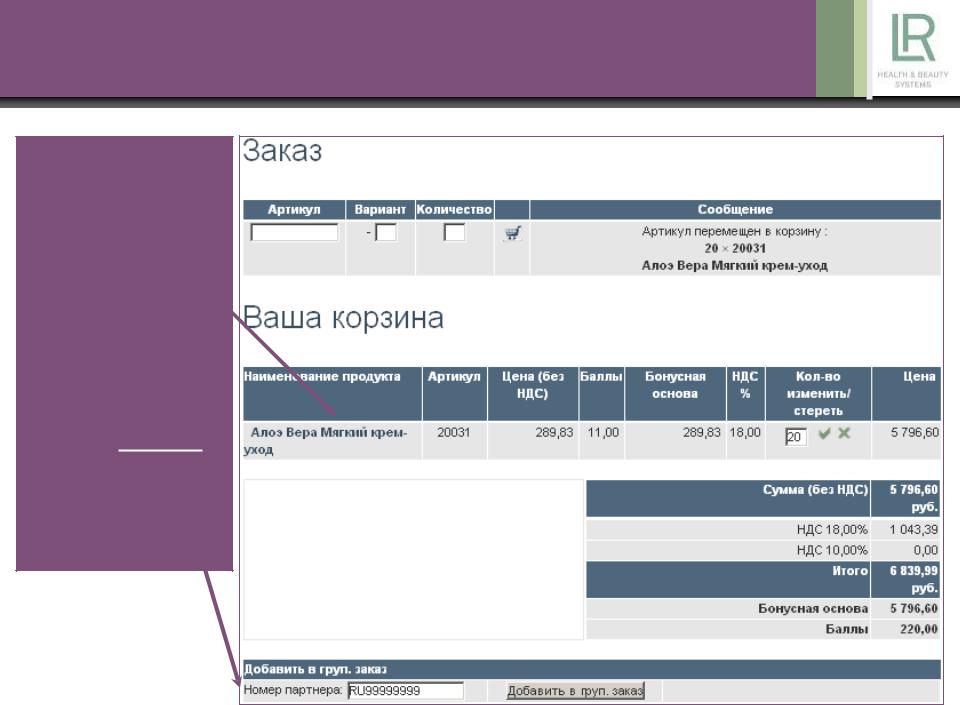
Task: Select the Баллы total 220,00
Action: [919, 629]
